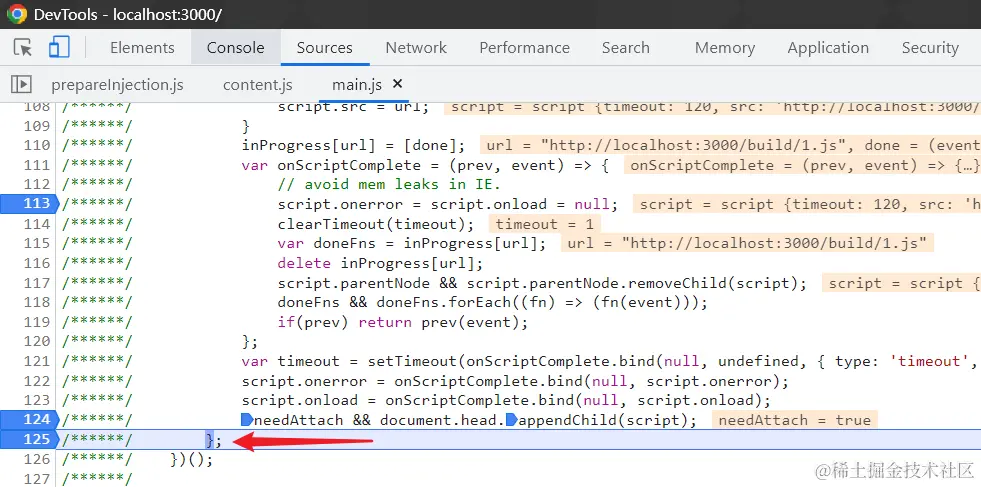Screen dimensions: 981x487
Task: Click line number 127 in gutter
Action: pos(36,479)
